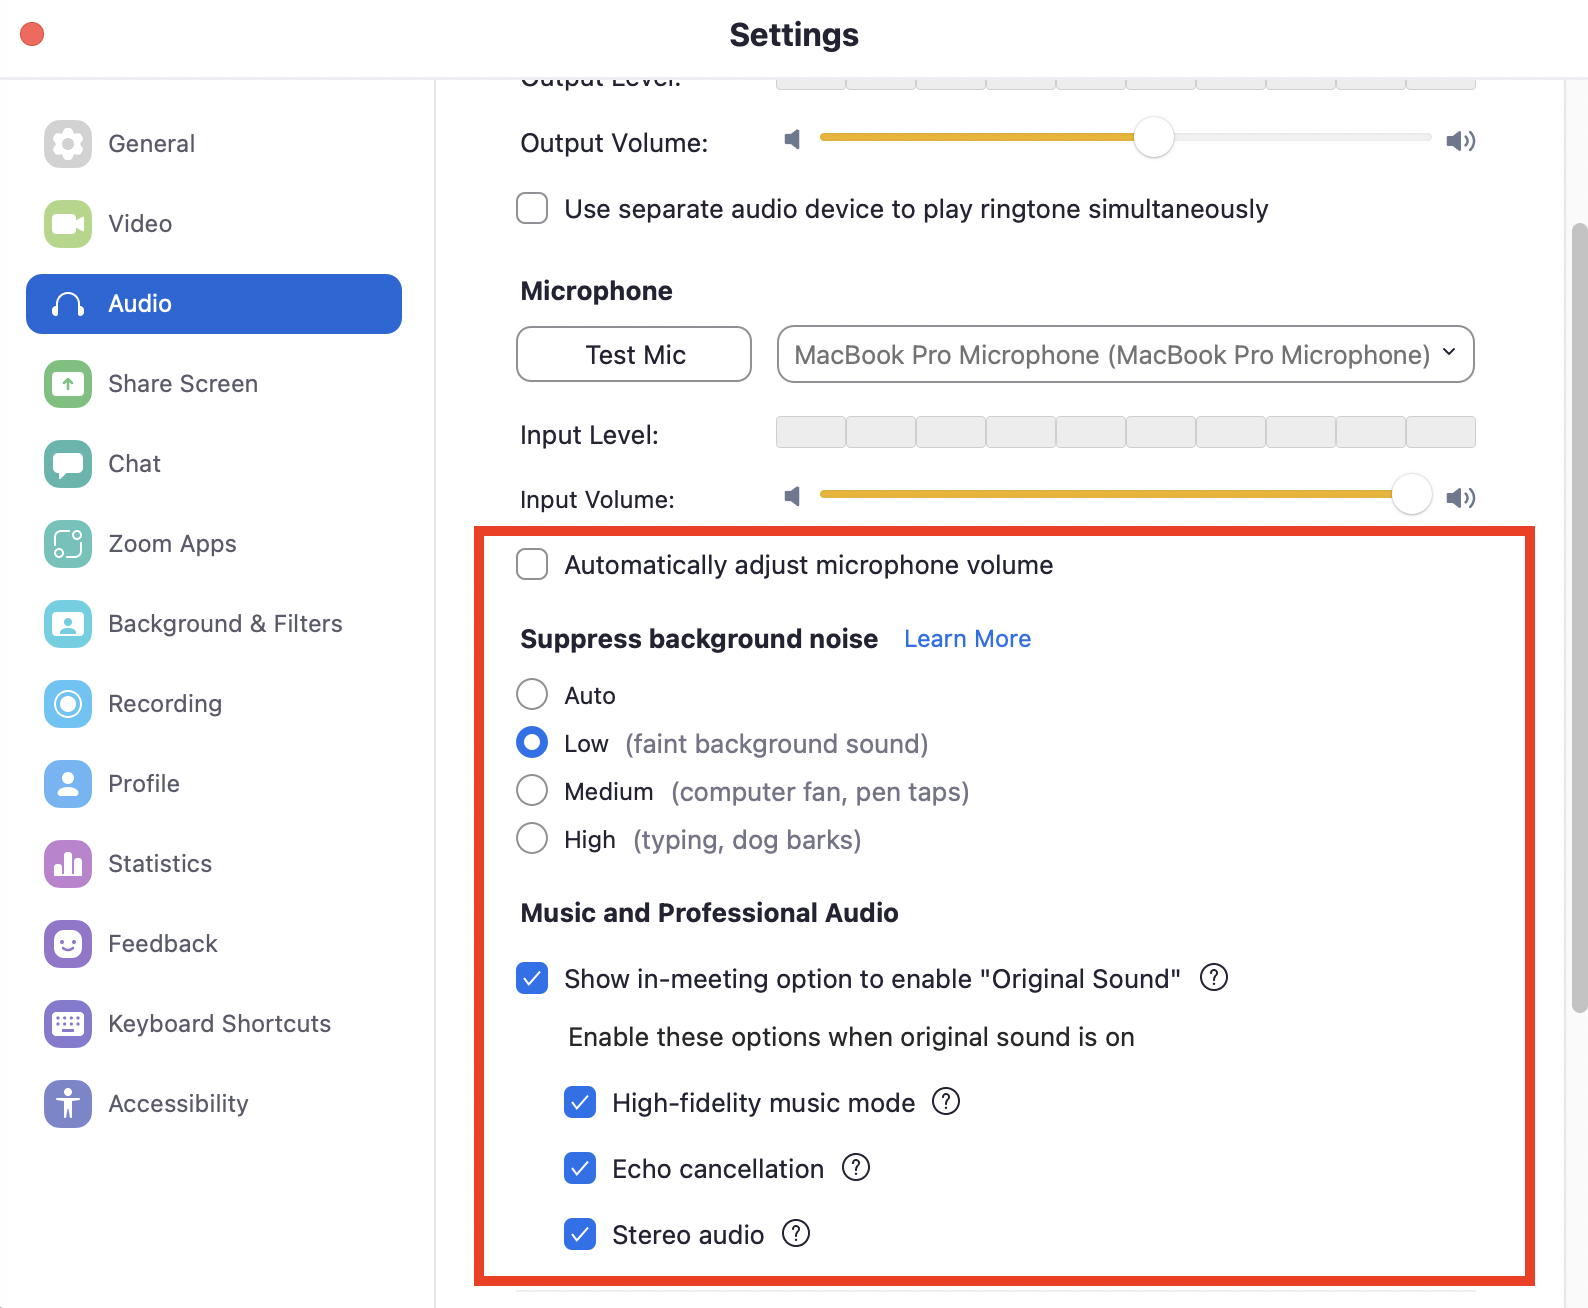The height and width of the screenshot is (1308, 1588).
Task: Uncheck High-fidelity music mode
Action: pyautogui.click(x=580, y=1102)
